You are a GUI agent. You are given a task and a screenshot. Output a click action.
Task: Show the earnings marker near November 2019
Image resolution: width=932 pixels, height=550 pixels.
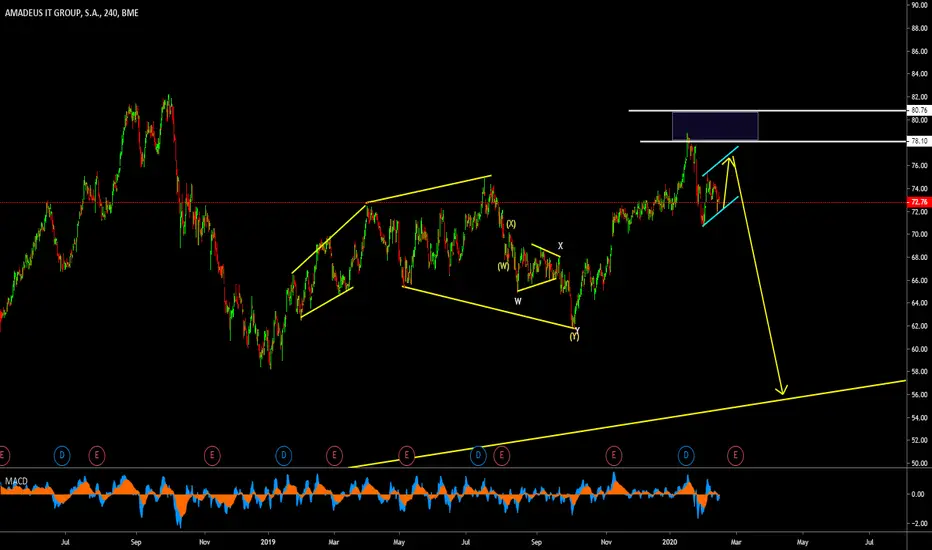coord(613,456)
